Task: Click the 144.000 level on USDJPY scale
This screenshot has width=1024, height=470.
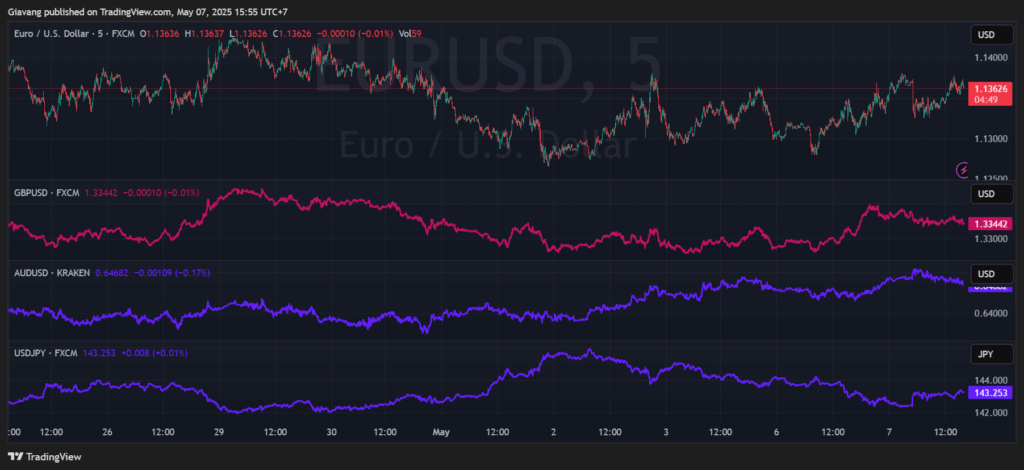Action: pos(989,381)
